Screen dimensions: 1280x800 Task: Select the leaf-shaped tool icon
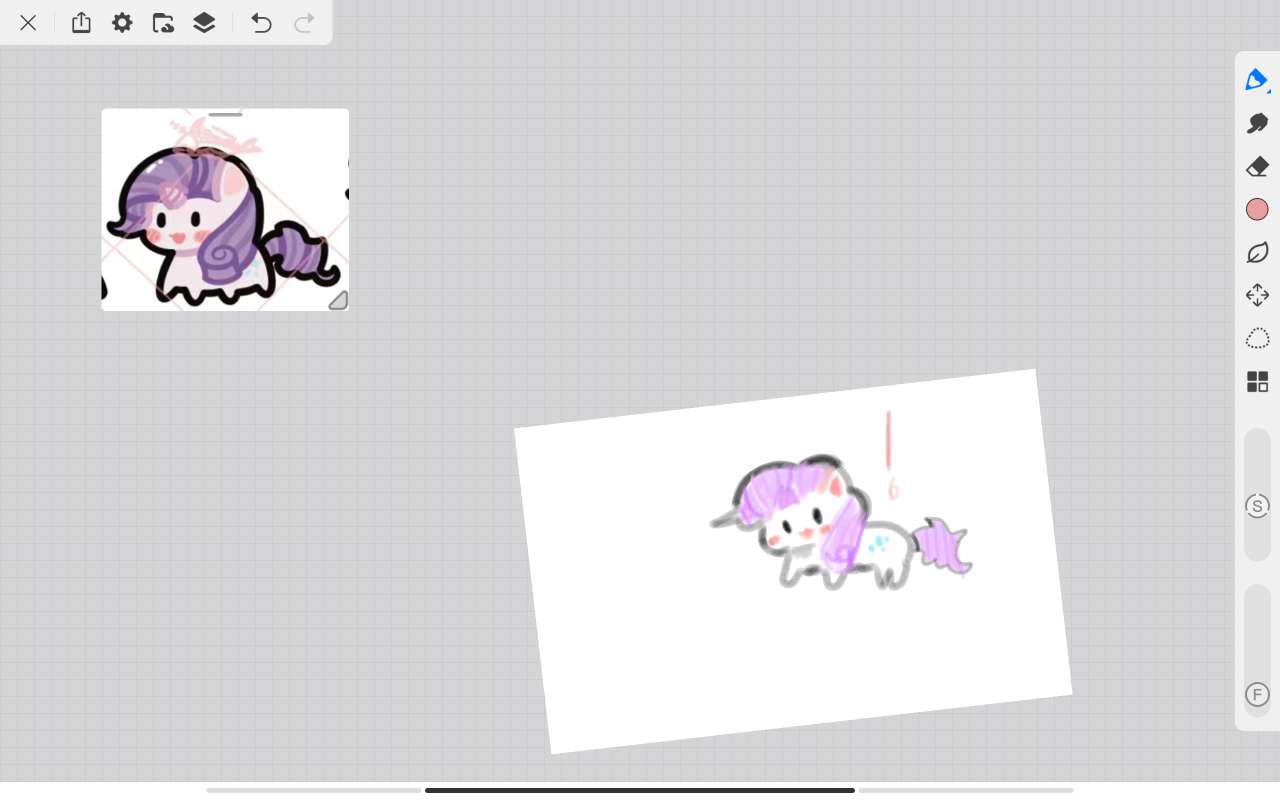pyautogui.click(x=1257, y=252)
